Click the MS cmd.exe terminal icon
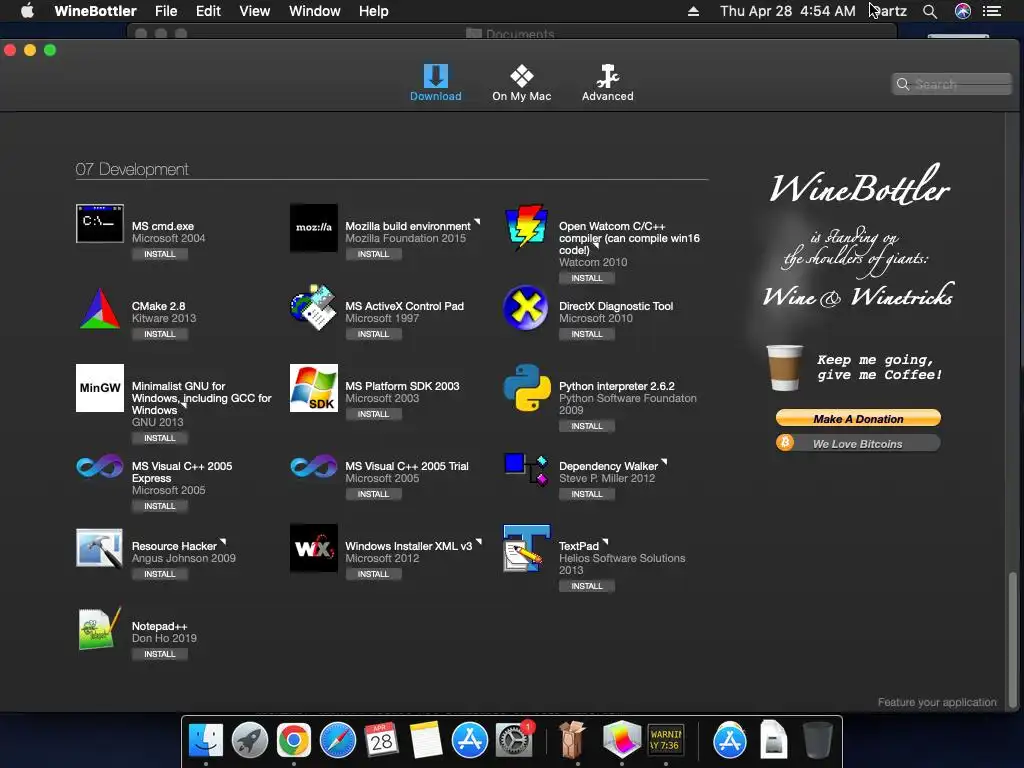 100,224
